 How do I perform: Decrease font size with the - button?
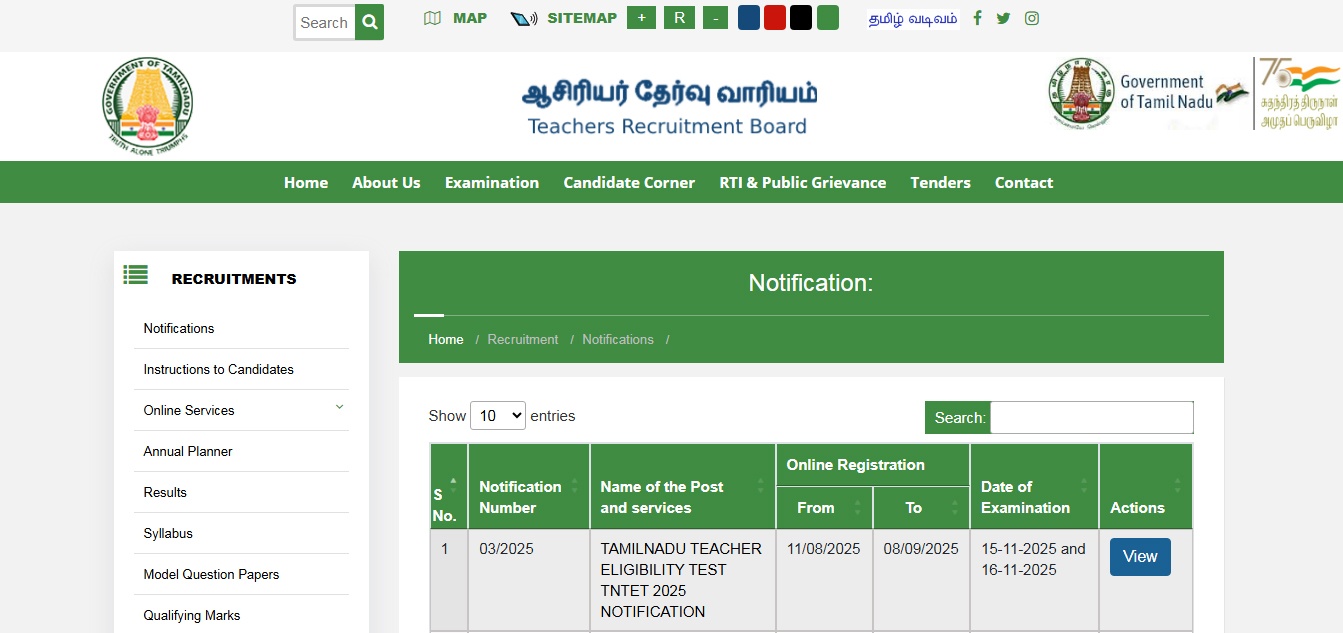(x=715, y=18)
